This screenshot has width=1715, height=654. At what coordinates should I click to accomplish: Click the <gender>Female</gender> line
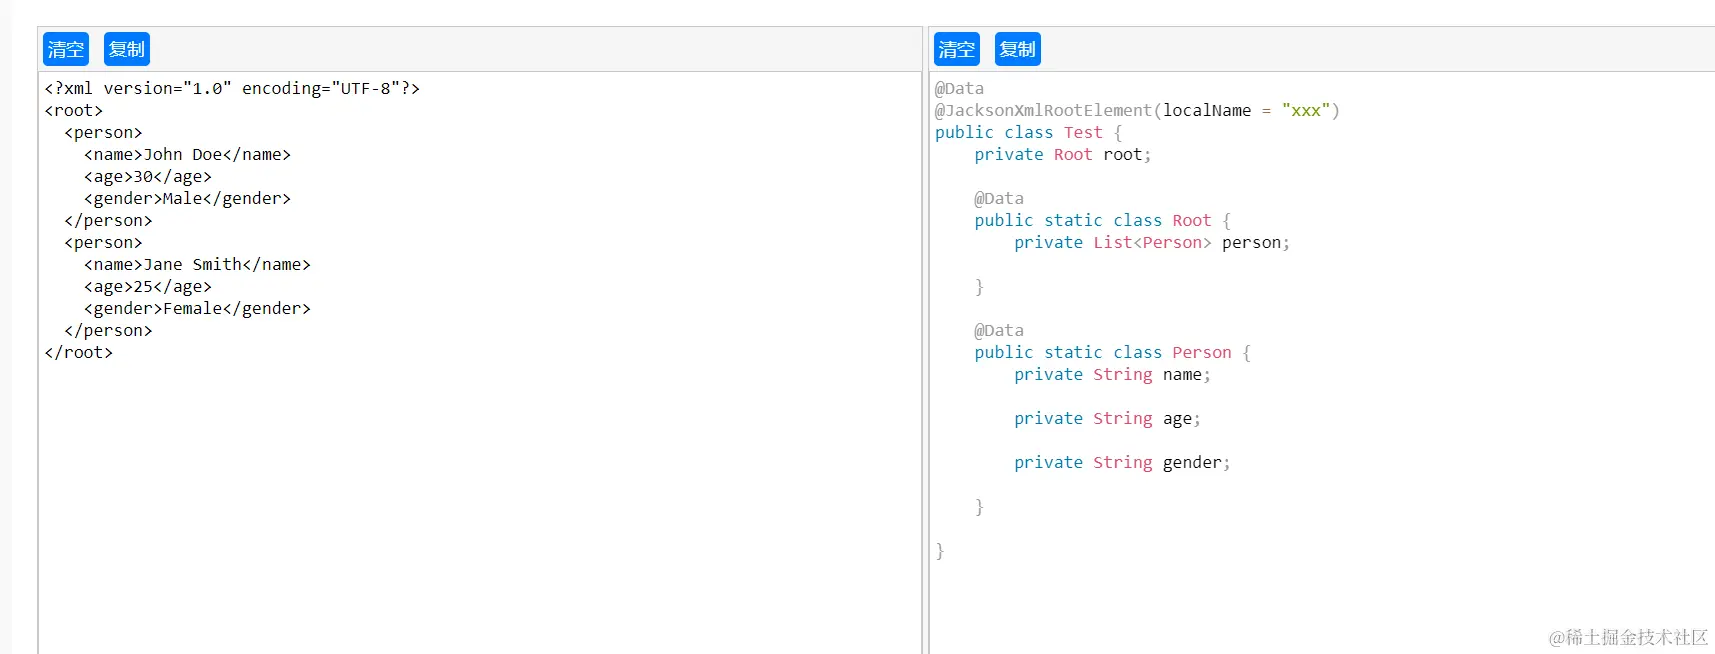point(198,308)
